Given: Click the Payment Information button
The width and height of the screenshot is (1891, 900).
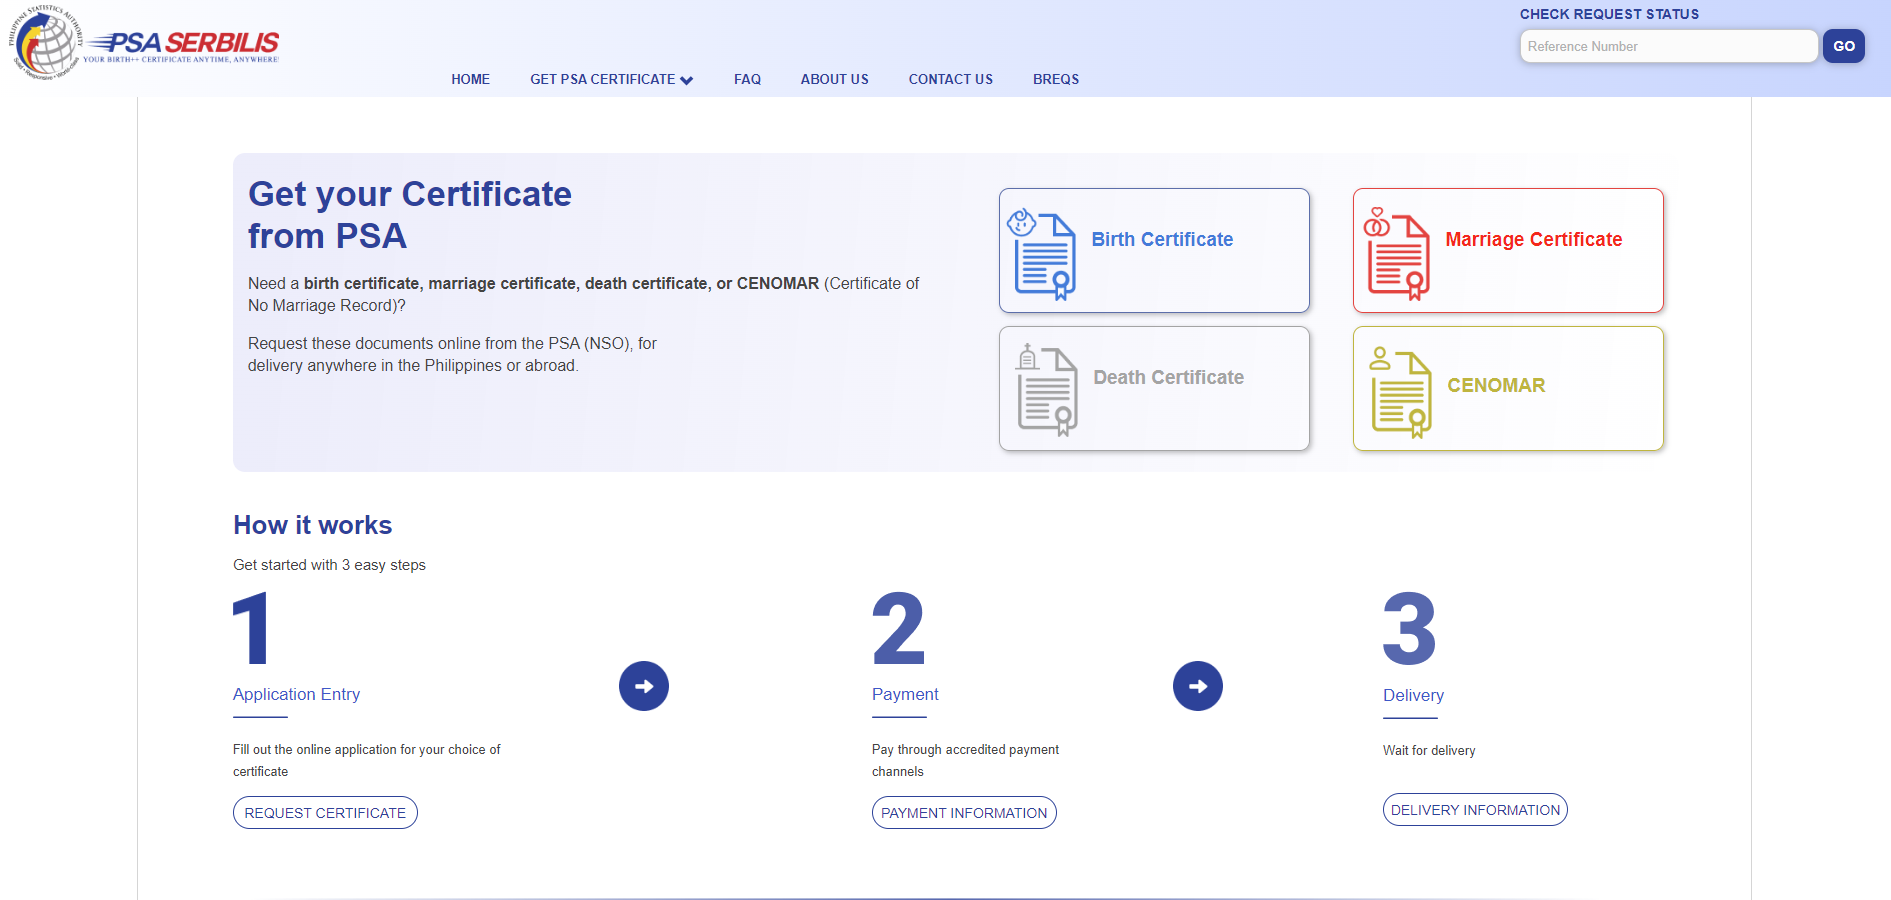Looking at the screenshot, I should (964, 813).
